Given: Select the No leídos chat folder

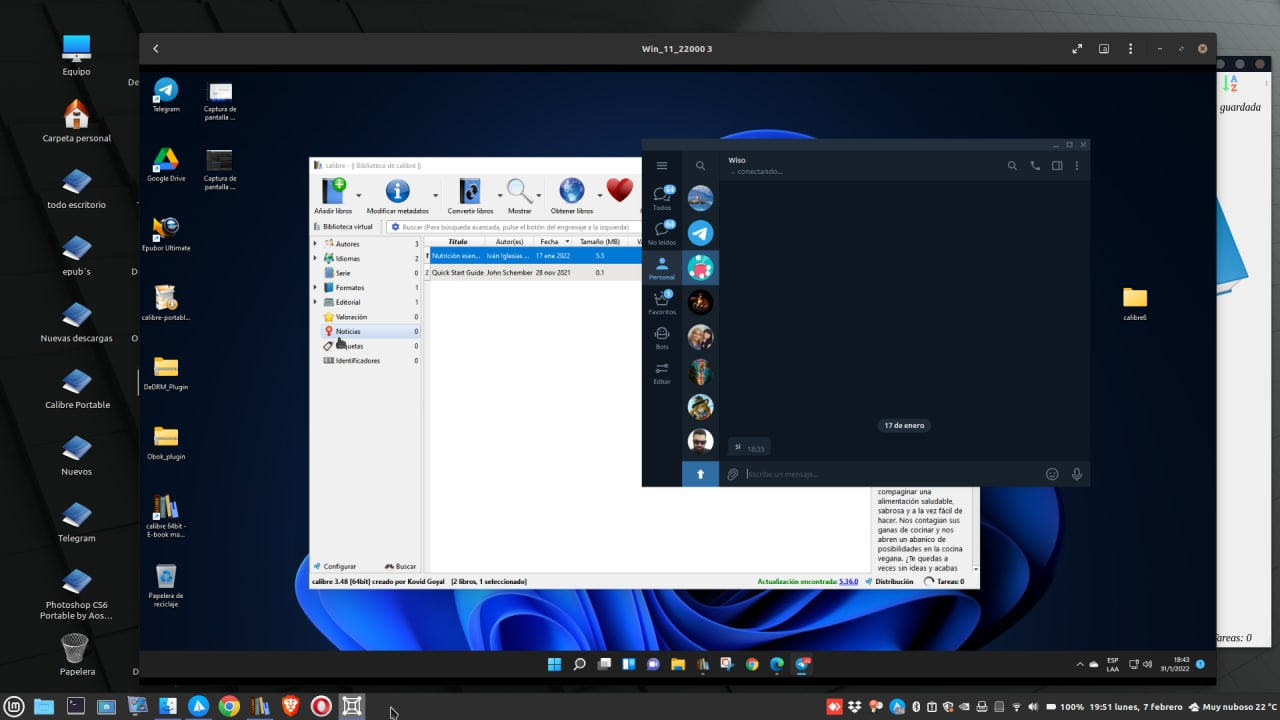Looking at the screenshot, I should pyautogui.click(x=661, y=234).
